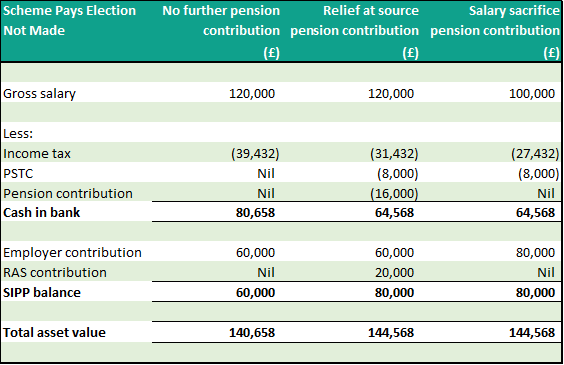Select the No further pension contribution header
The height and width of the screenshot is (365, 564).
click(x=221, y=31)
